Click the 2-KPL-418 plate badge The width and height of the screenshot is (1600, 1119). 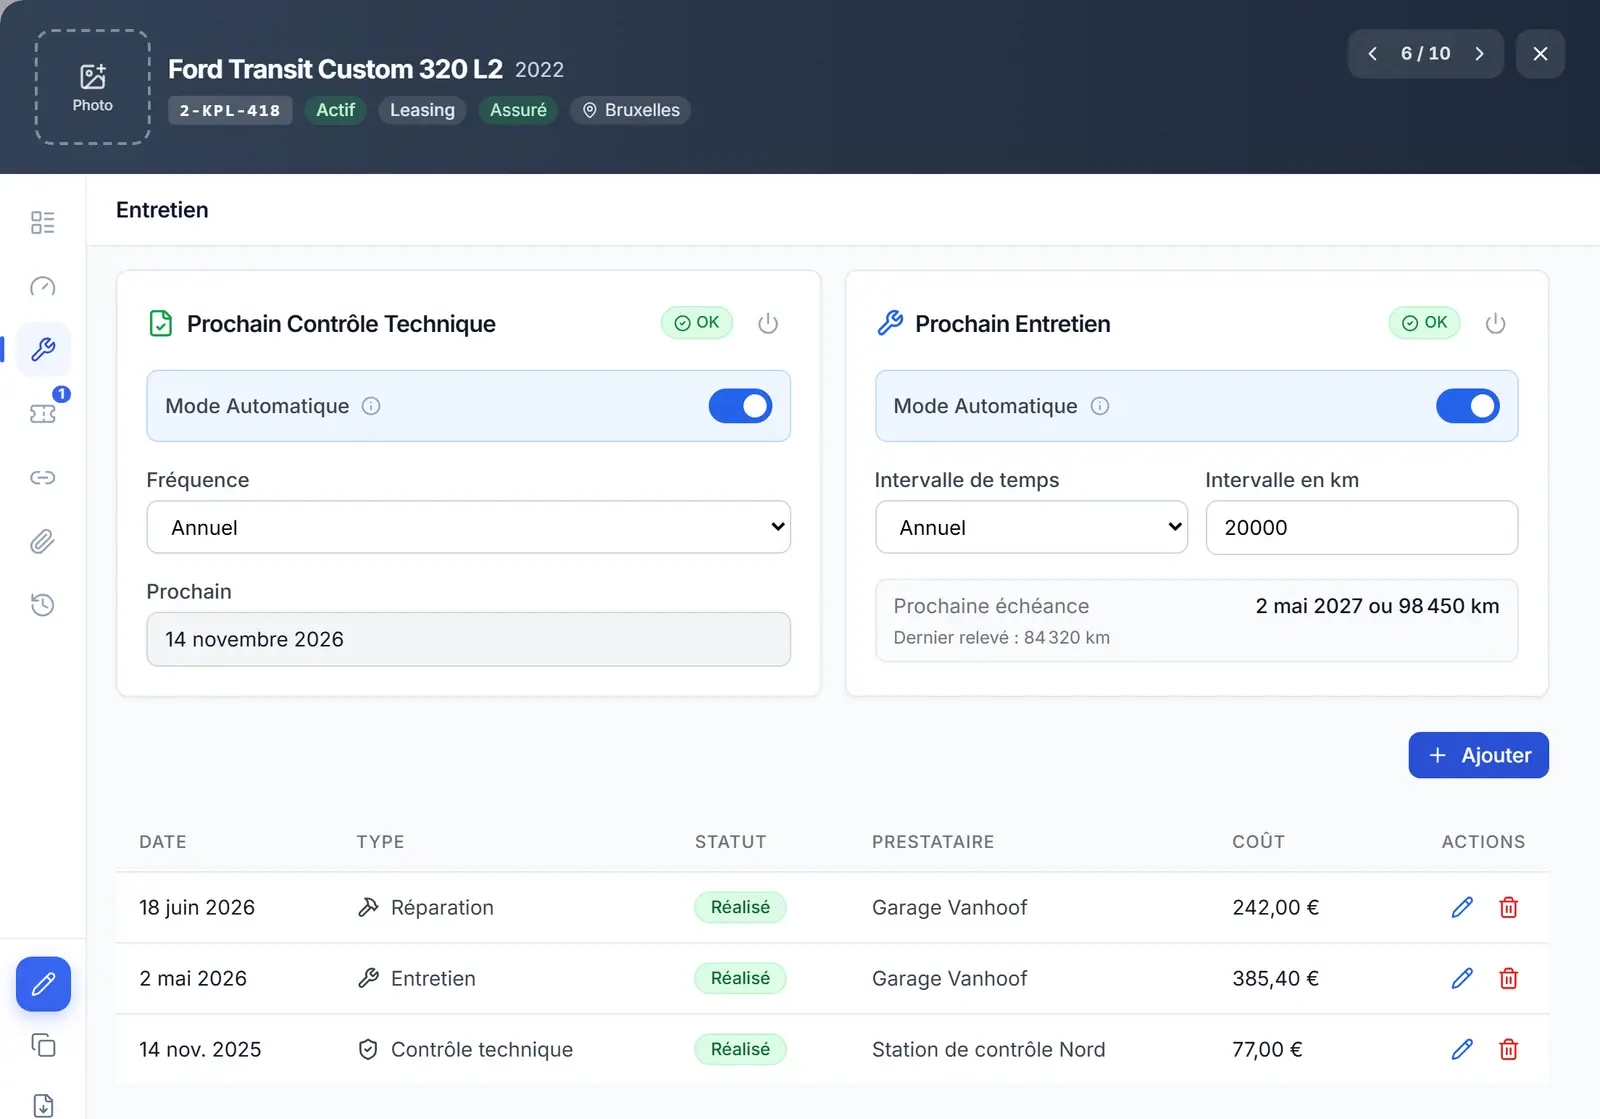(x=230, y=110)
